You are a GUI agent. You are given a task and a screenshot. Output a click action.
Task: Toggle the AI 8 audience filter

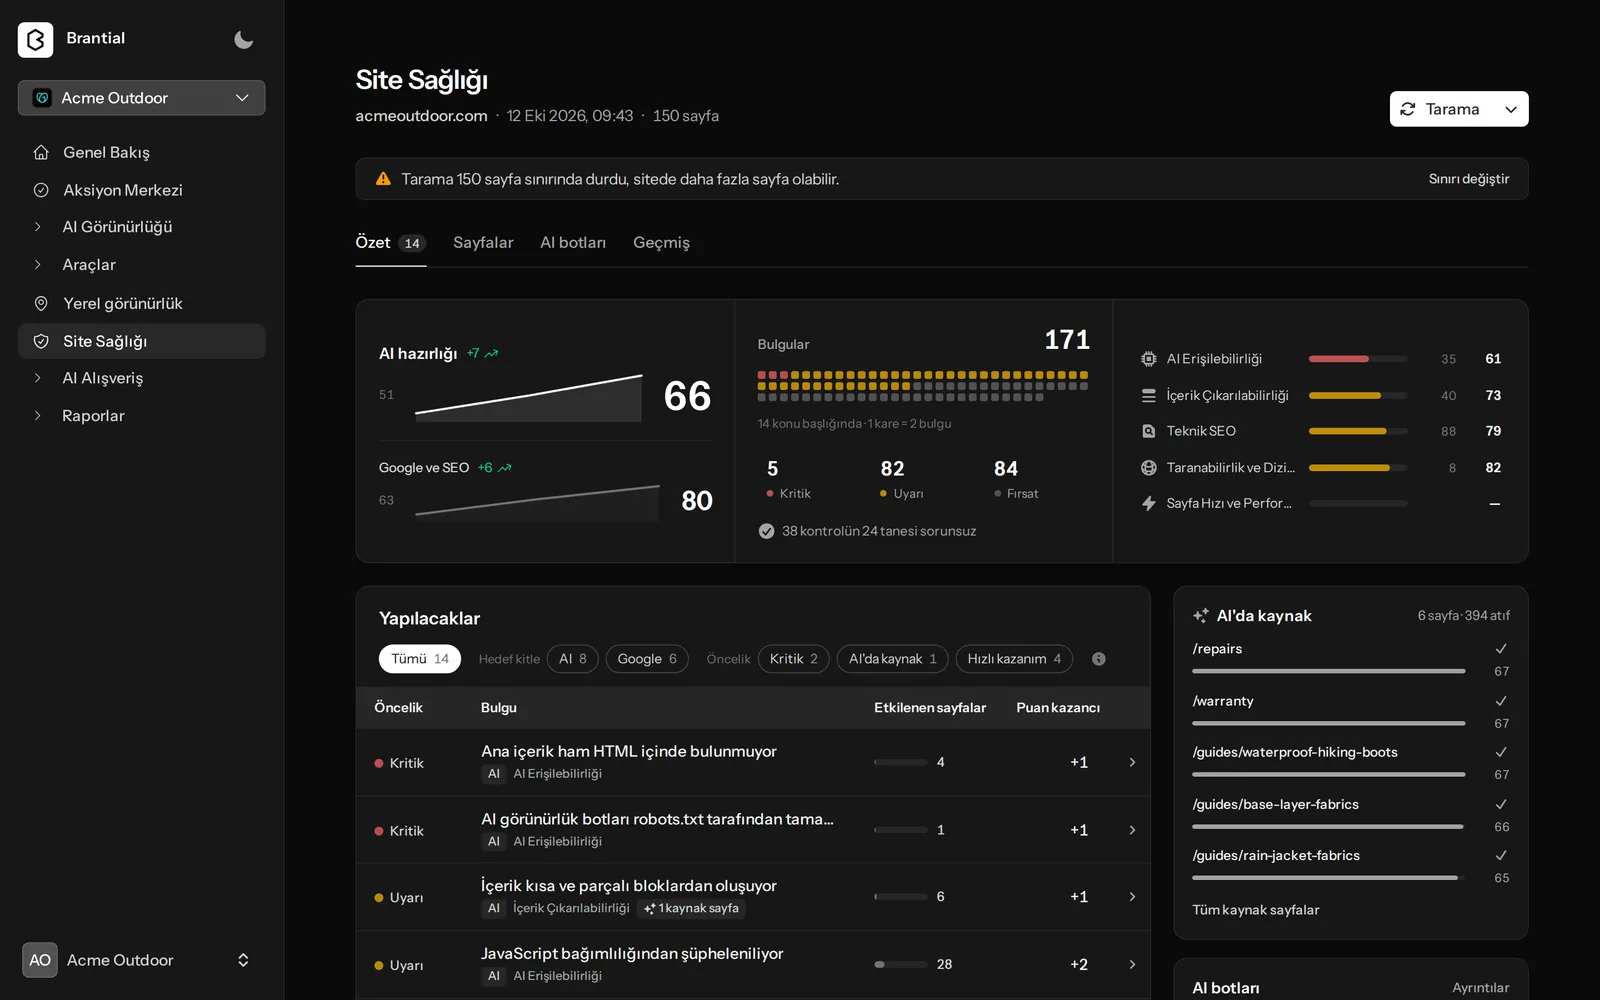(x=573, y=659)
